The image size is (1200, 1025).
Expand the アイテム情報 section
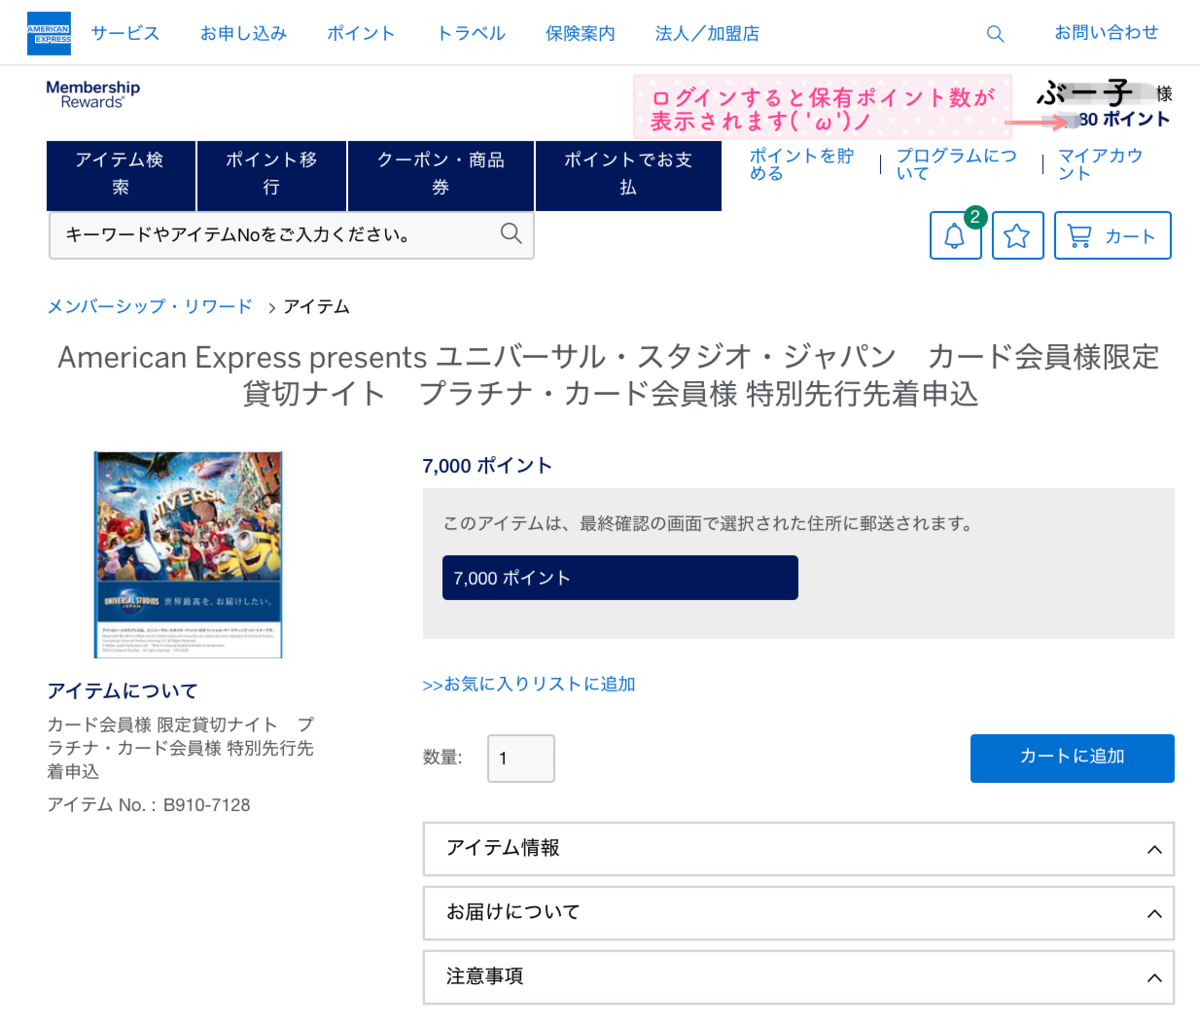(x=798, y=848)
